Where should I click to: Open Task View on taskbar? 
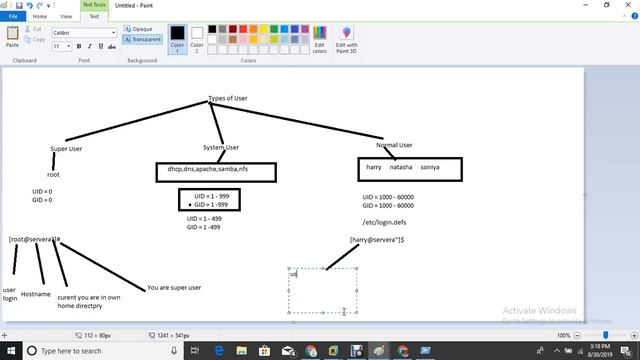195,351
